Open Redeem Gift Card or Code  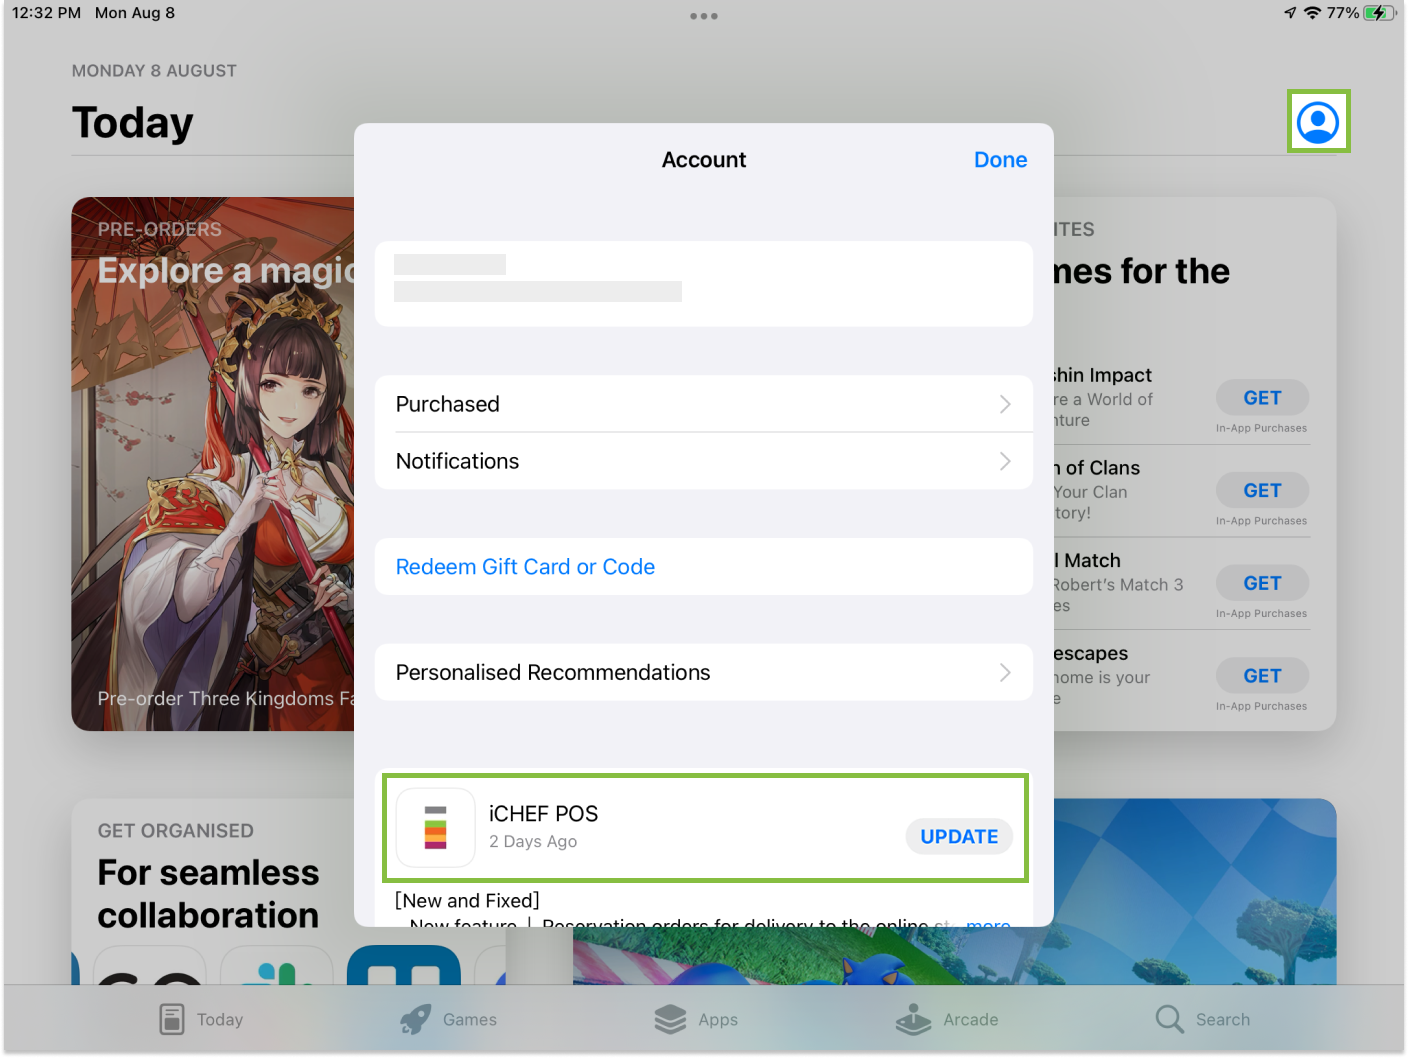[525, 567]
